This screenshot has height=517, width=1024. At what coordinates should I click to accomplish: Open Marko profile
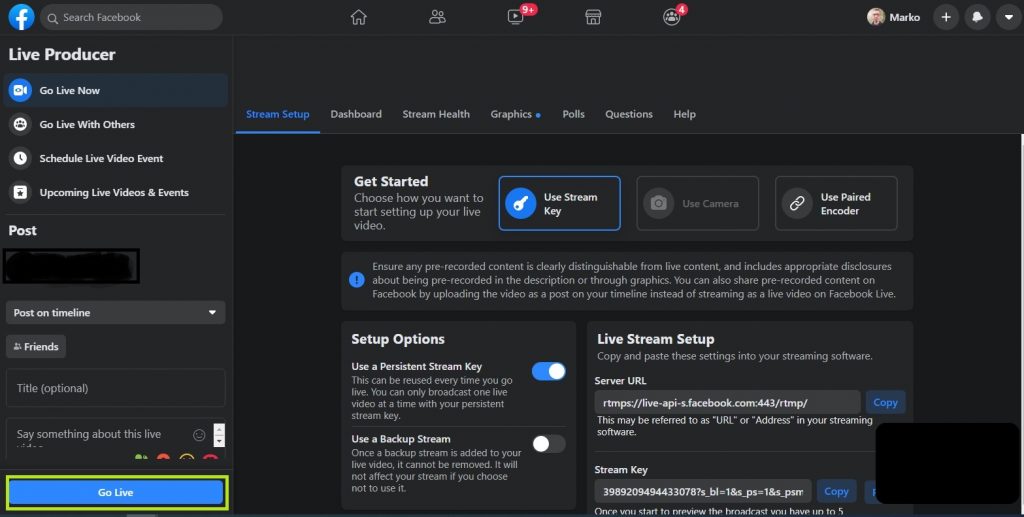pyautogui.click(x=893, y=17)
